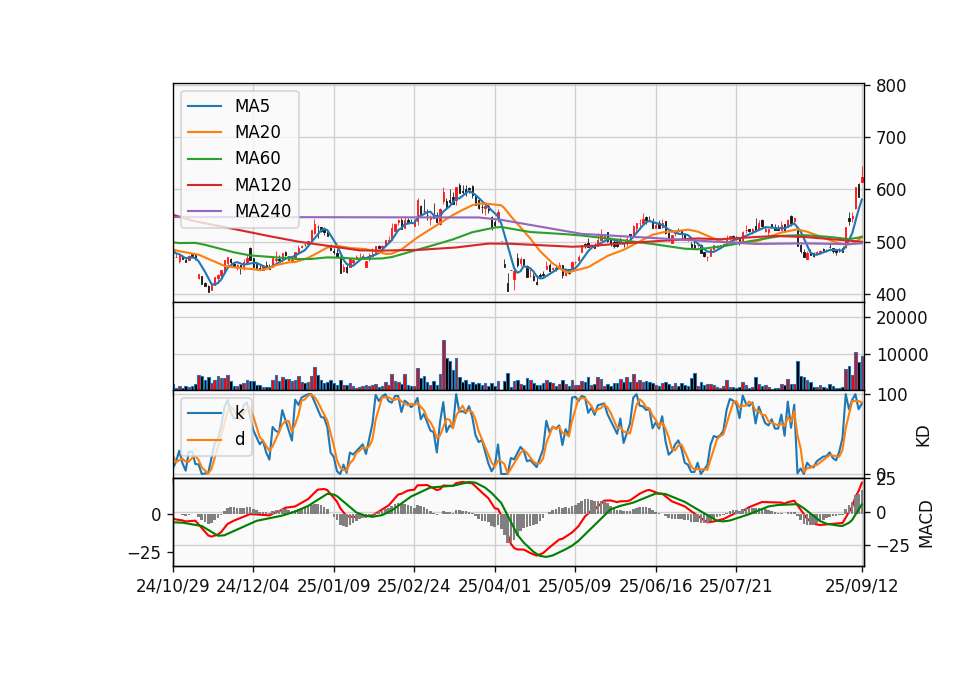Viewport: 960px width, 690px height.
Task: Click the 24/12/04 date axis label
Action: point(253,587)
